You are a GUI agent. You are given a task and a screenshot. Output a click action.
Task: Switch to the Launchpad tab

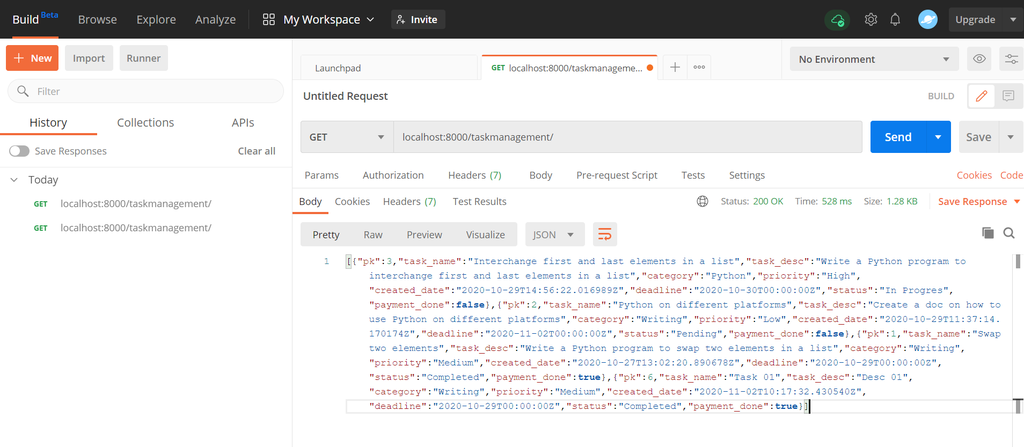tap(389, 67)
